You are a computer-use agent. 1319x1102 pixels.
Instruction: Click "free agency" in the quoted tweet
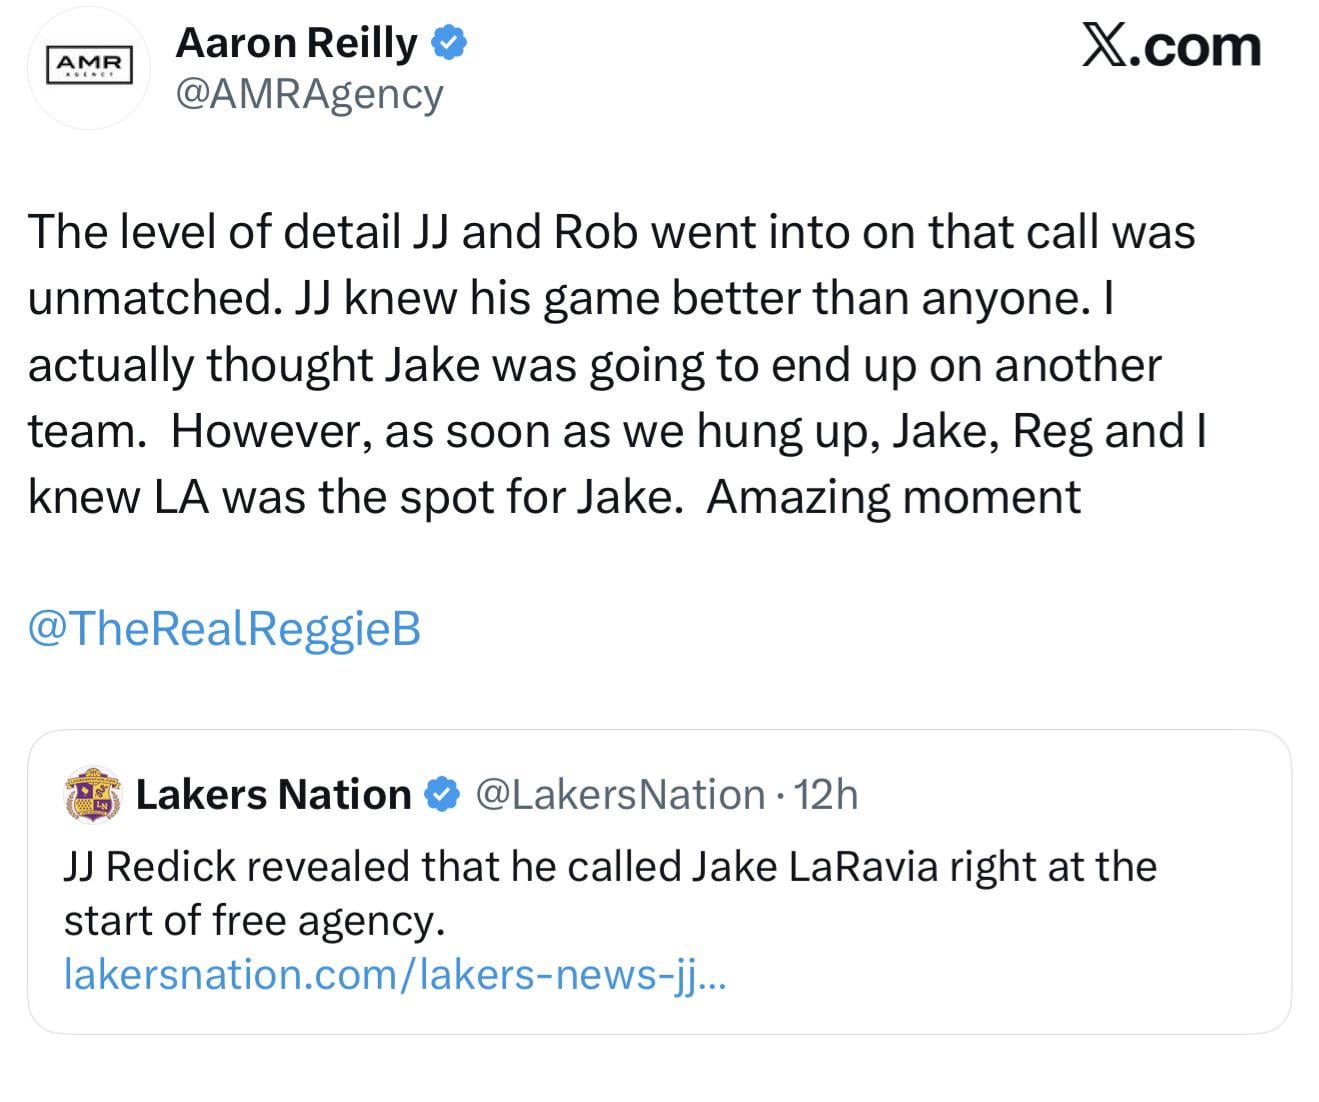[326, 920]
